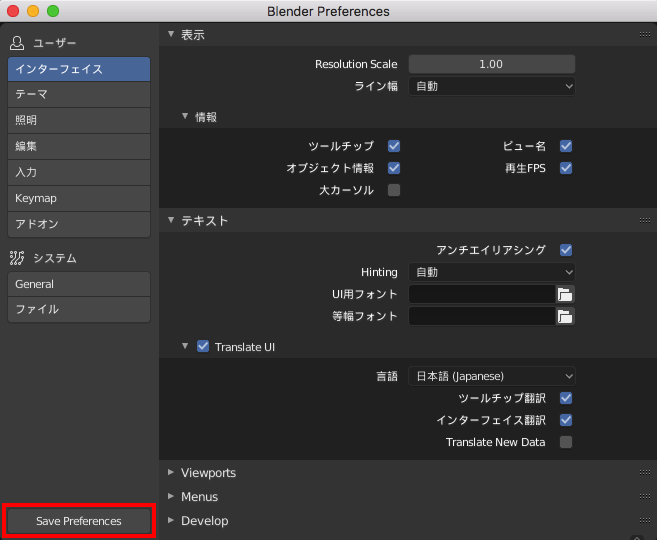
Task: Click the Save Preferences button
Action: [79, 521]
